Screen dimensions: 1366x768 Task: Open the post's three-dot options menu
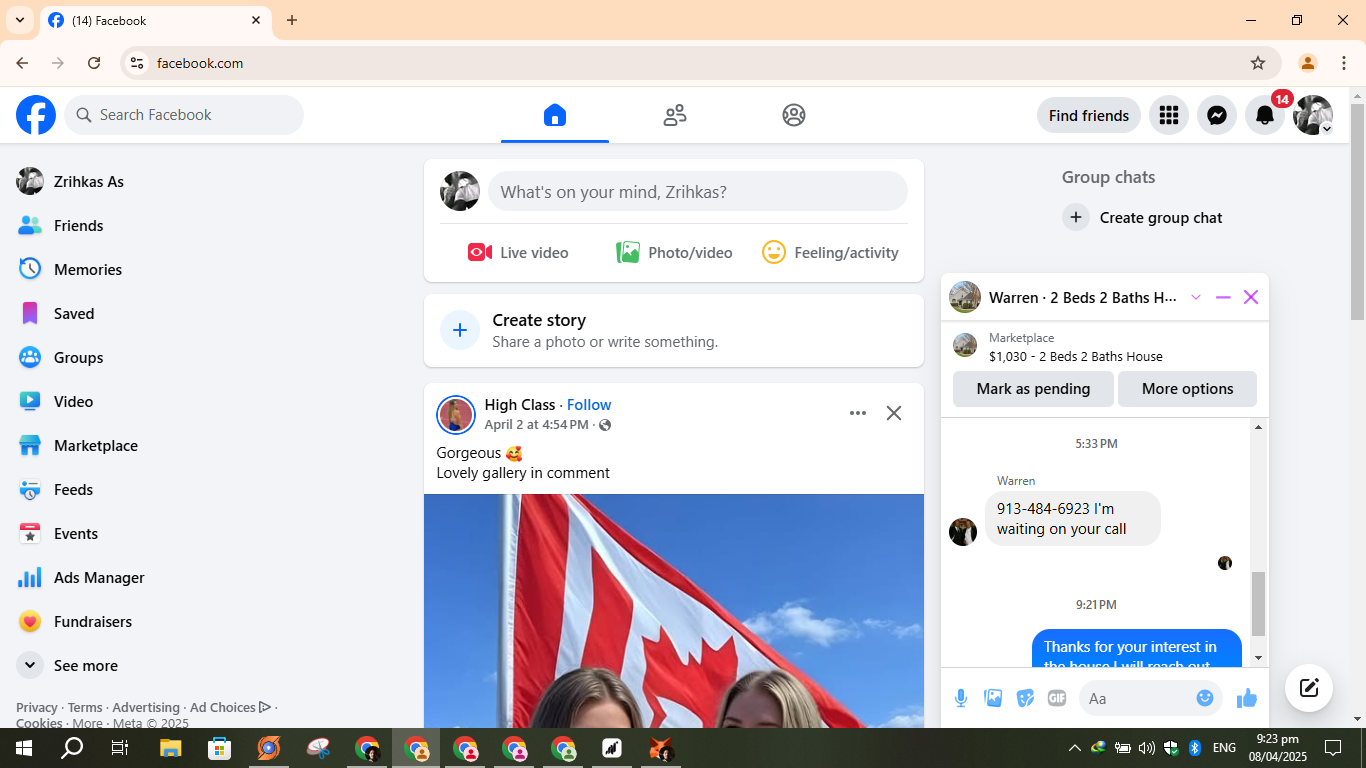pyautogui.click(x=858, y=413)
